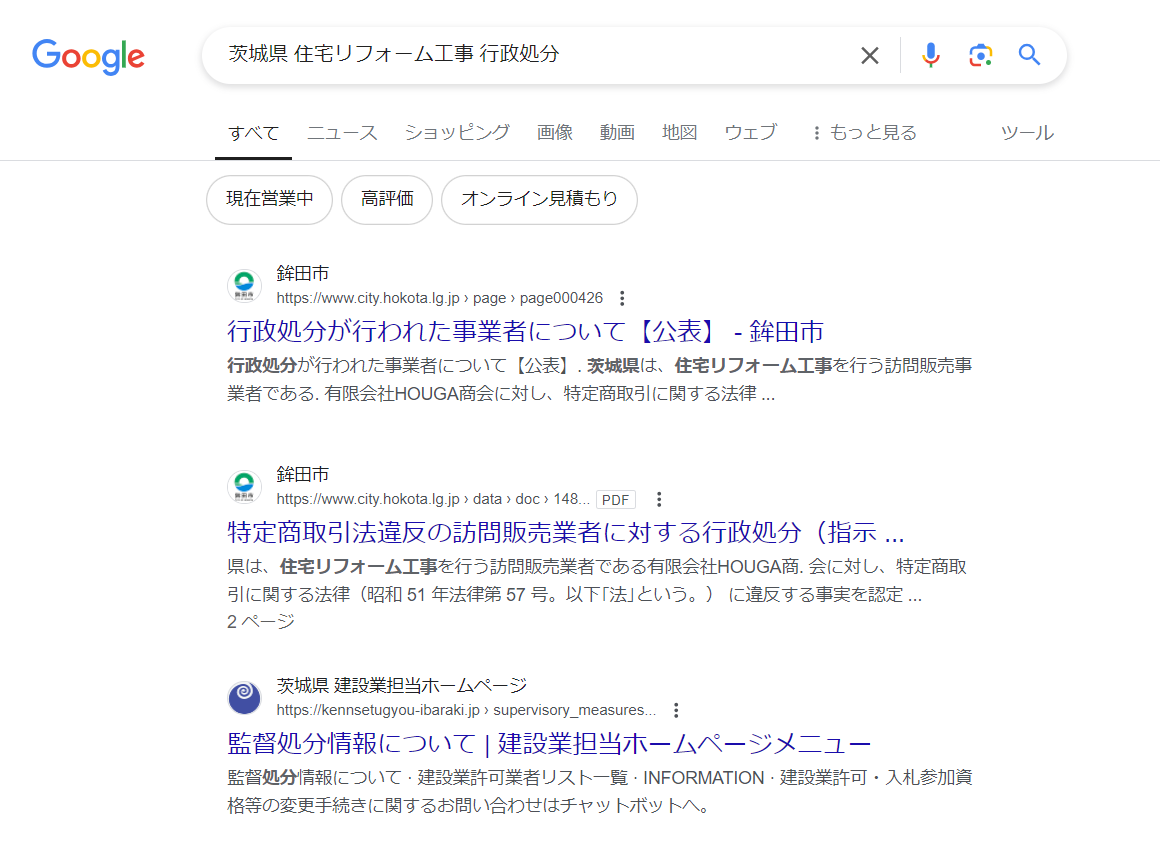This screenshot has width=1160, height=858.
Task: Open the 画像 results tab
Action: (555, 133)
